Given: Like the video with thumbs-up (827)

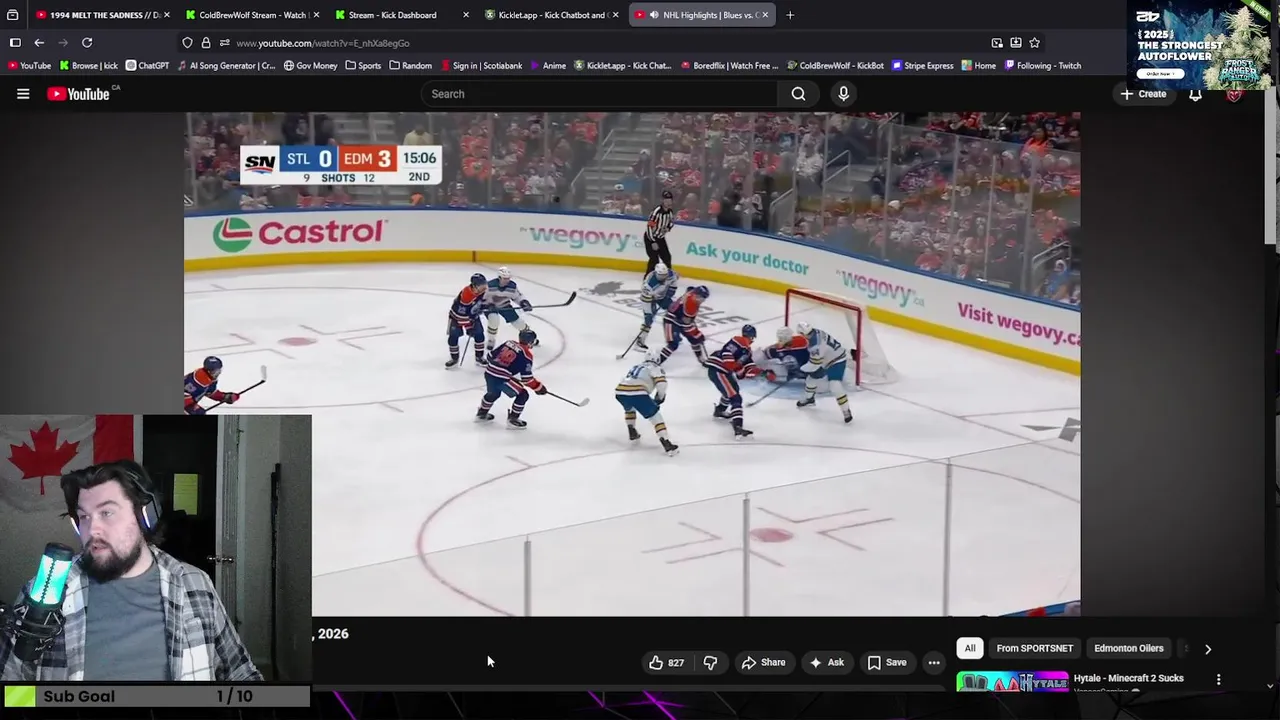Looking at the screenshot, I should point(666,662).
